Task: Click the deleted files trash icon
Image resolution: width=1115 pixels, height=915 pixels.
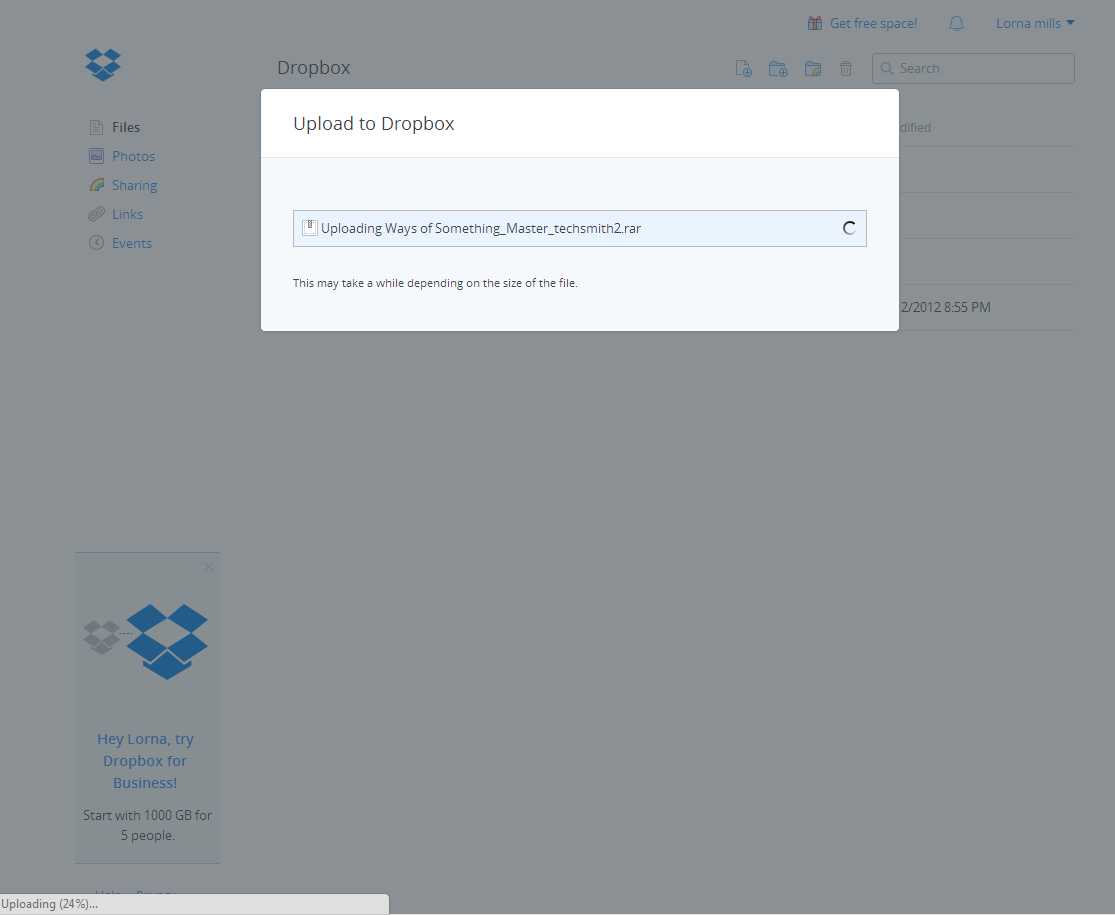Action: pos(845,68)
